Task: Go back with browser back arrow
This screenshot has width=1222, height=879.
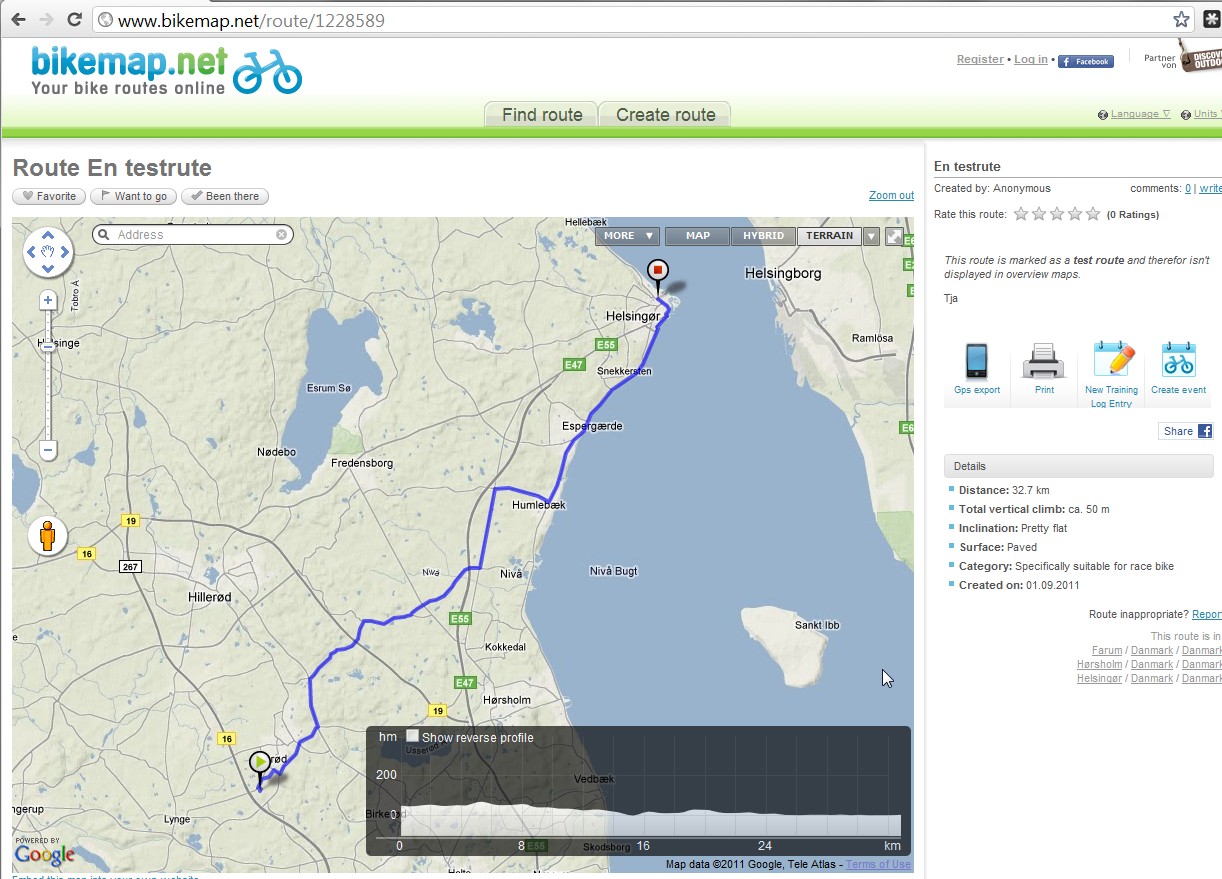Action: 18,19
